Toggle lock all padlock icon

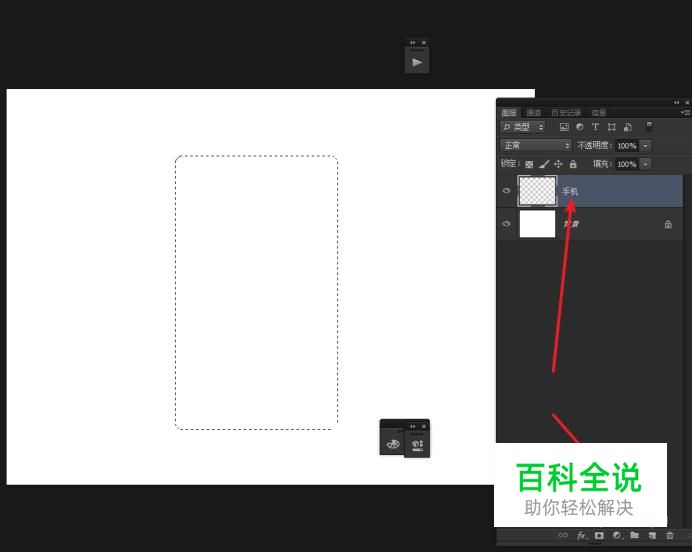573,164
